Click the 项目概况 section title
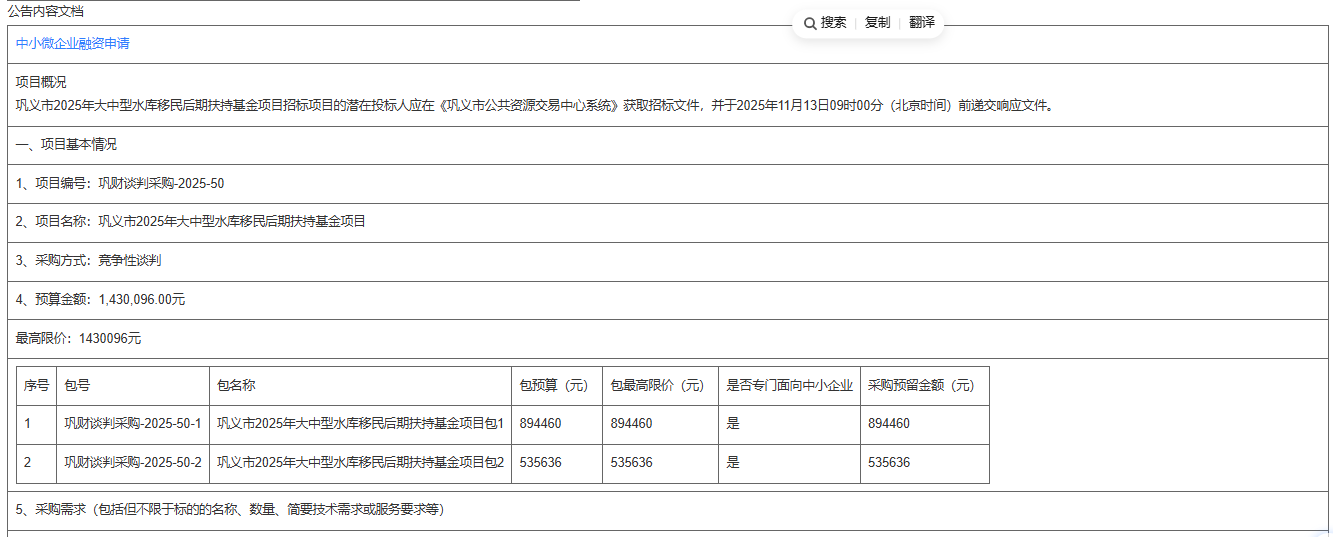This screenshot has height=537, width=1333. [x=41, y=82]
